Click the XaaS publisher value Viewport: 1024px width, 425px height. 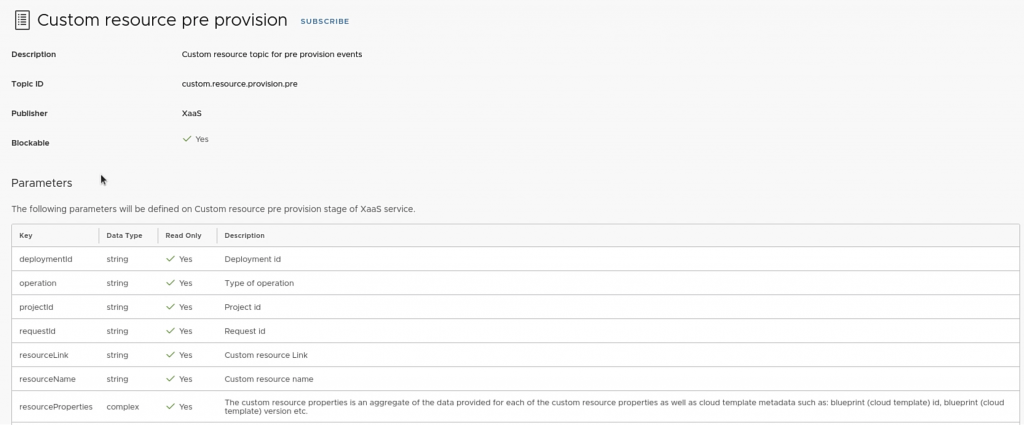coord(192,113)
